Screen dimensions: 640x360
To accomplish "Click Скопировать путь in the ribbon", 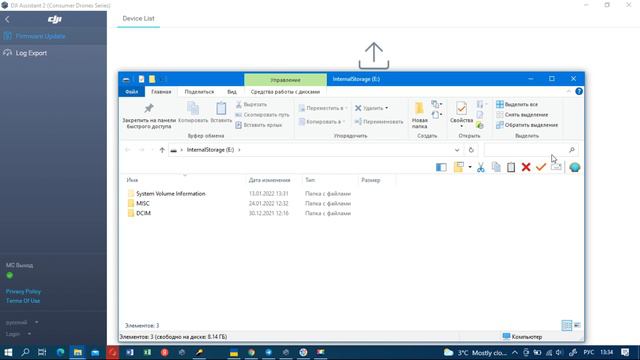I will coord(262,115).
